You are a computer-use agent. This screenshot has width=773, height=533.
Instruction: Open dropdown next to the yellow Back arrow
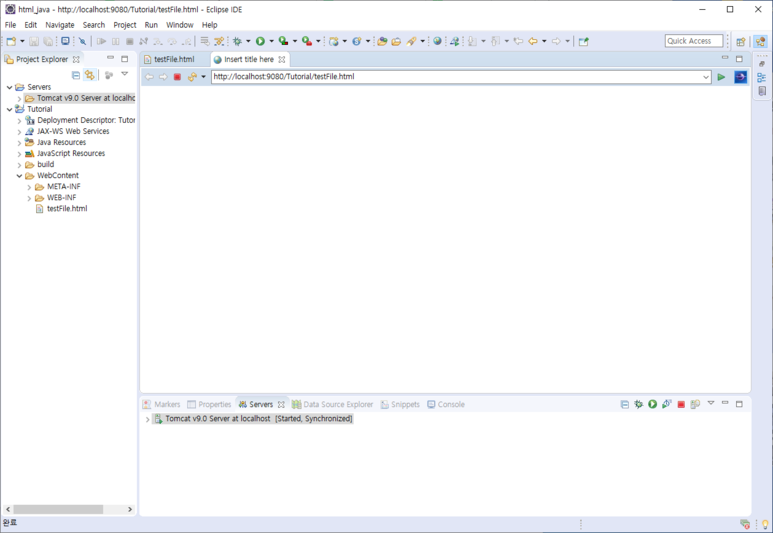(x=544, y=41)
